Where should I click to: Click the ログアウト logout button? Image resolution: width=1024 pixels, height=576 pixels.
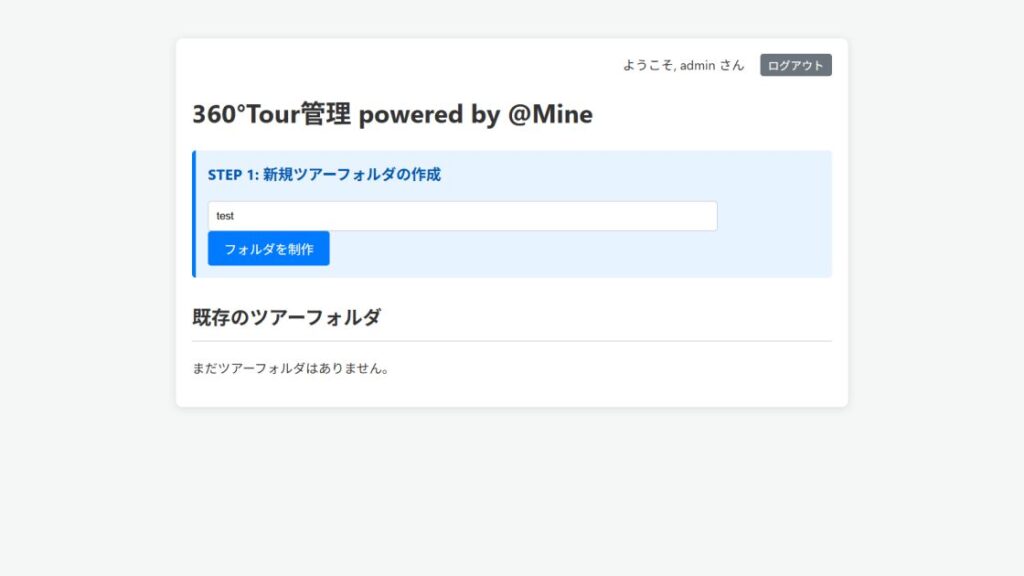[795, 65]
